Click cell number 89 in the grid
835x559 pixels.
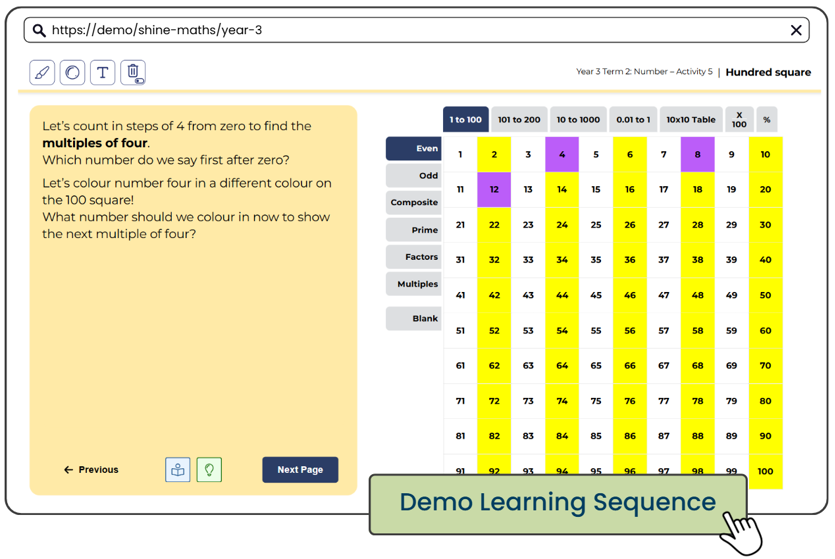tap(732, 436)
